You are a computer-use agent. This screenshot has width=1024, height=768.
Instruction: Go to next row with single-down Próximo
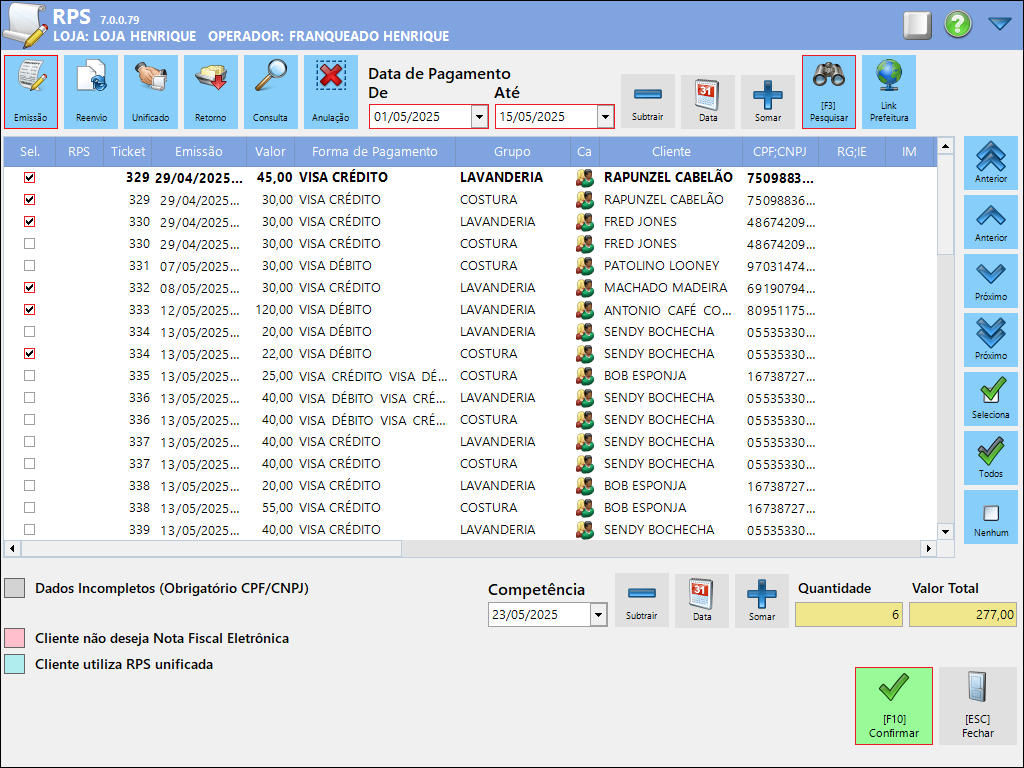pos(991,281)
